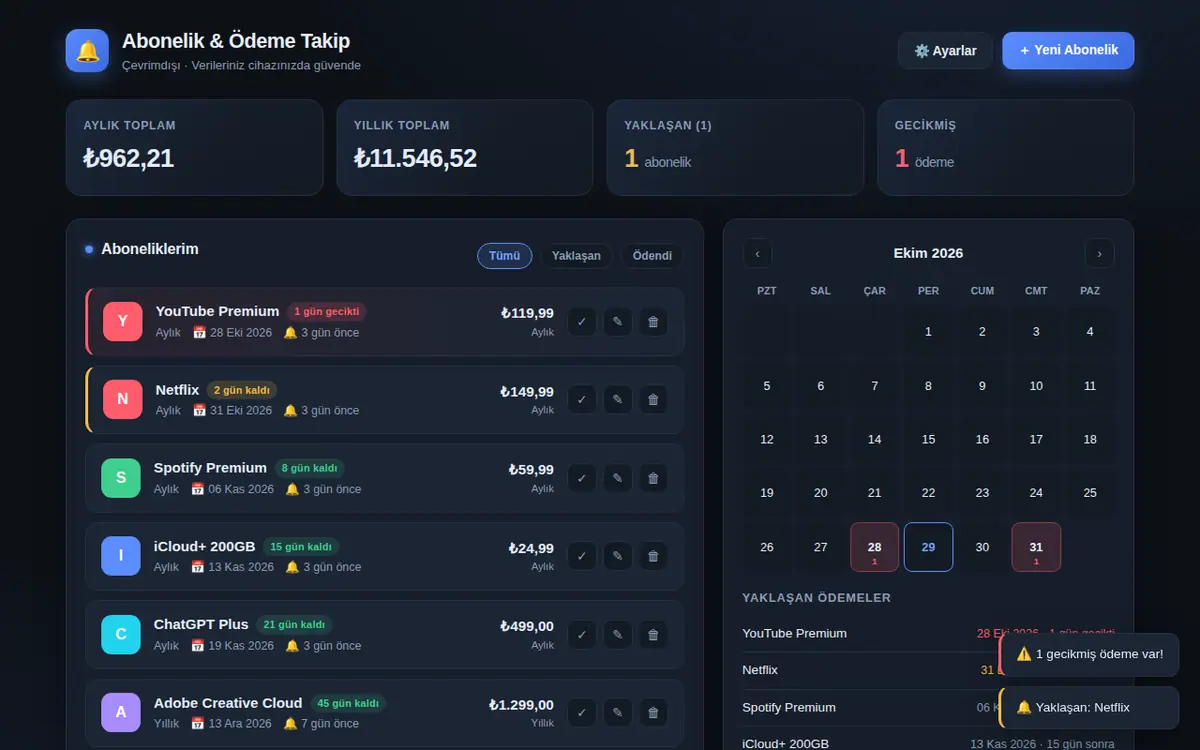Click the Yaklaşan (1) summary card

tap(736, 147)
